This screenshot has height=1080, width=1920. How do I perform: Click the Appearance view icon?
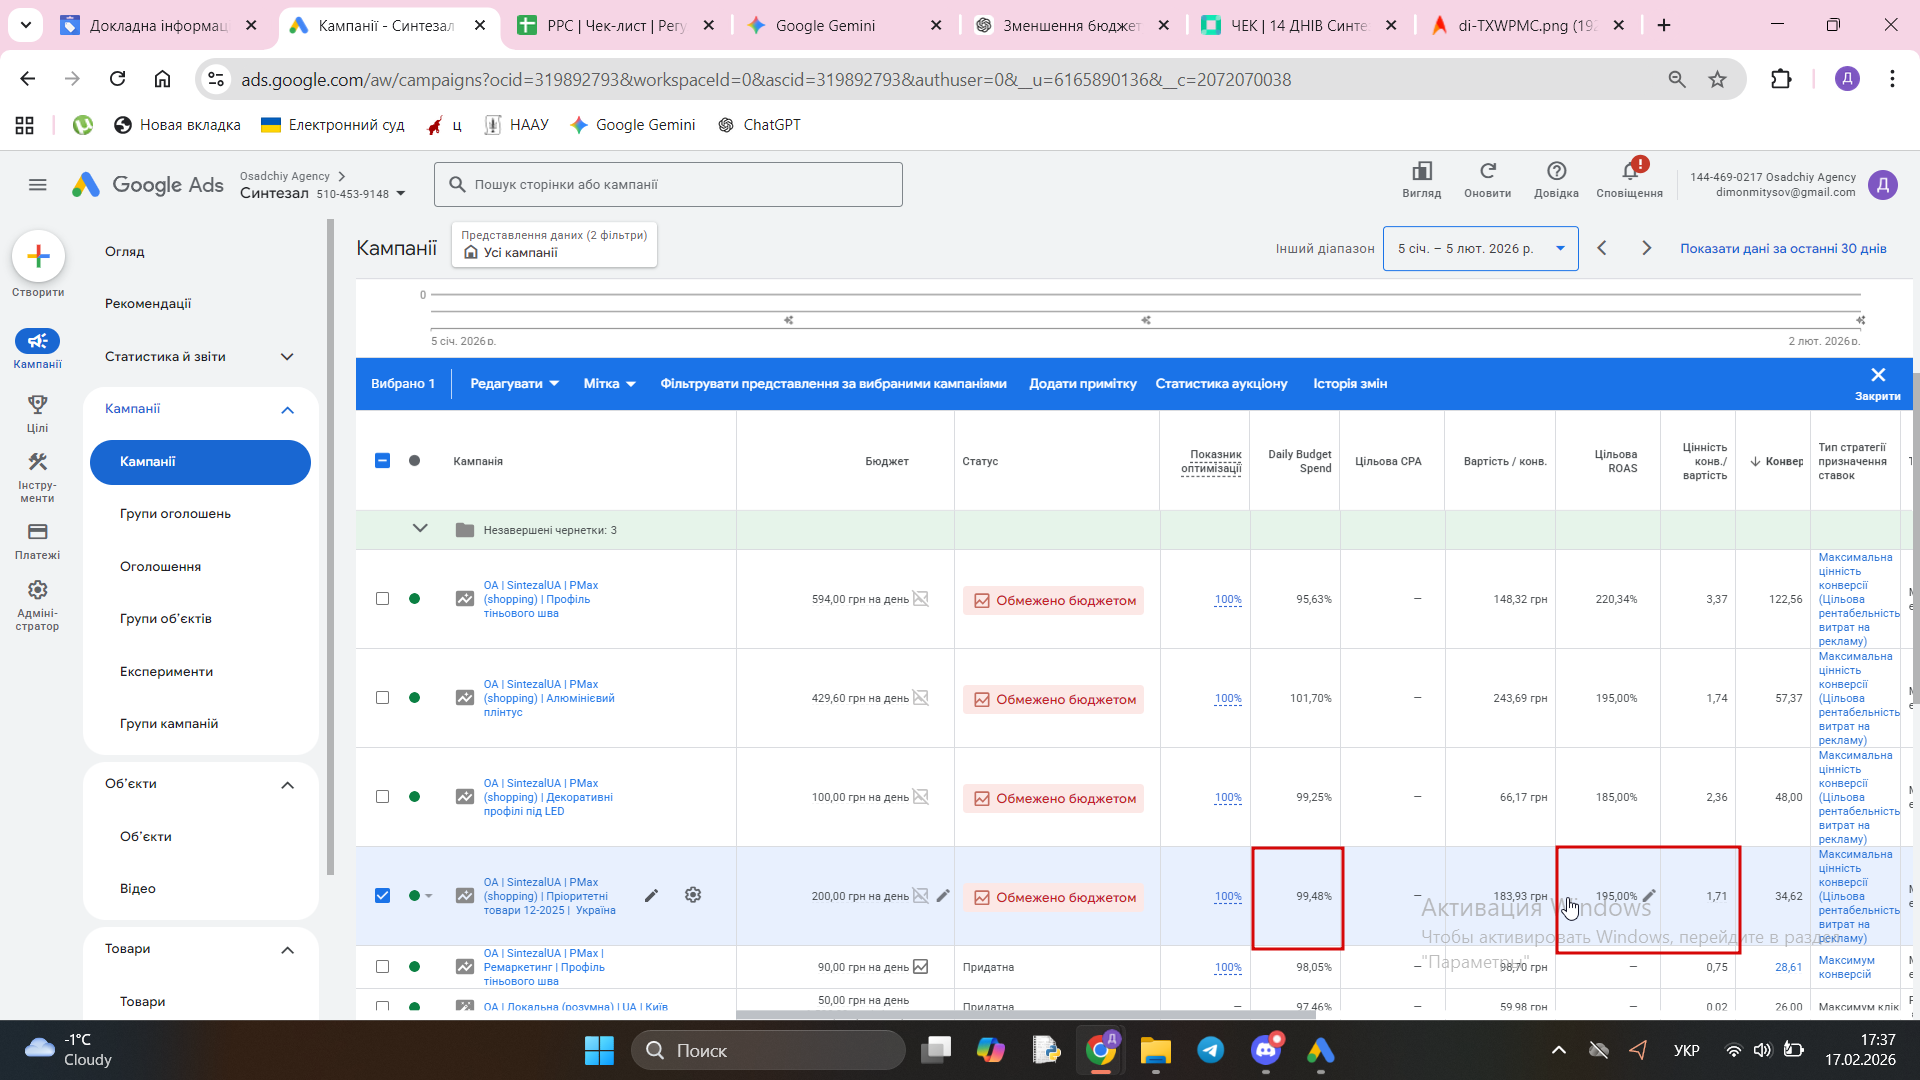click(1421, 172)
